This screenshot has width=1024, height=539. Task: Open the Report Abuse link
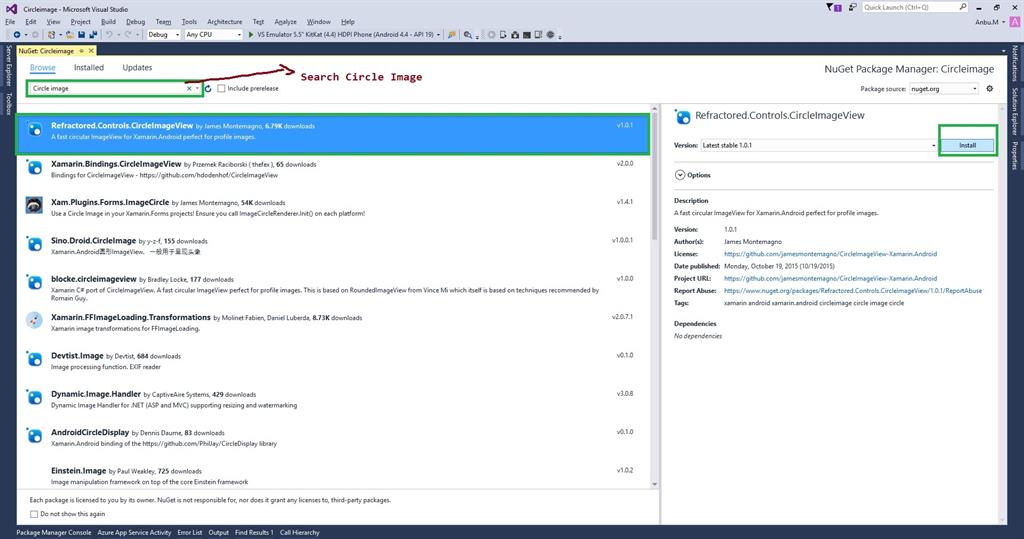tap(853, 291)
